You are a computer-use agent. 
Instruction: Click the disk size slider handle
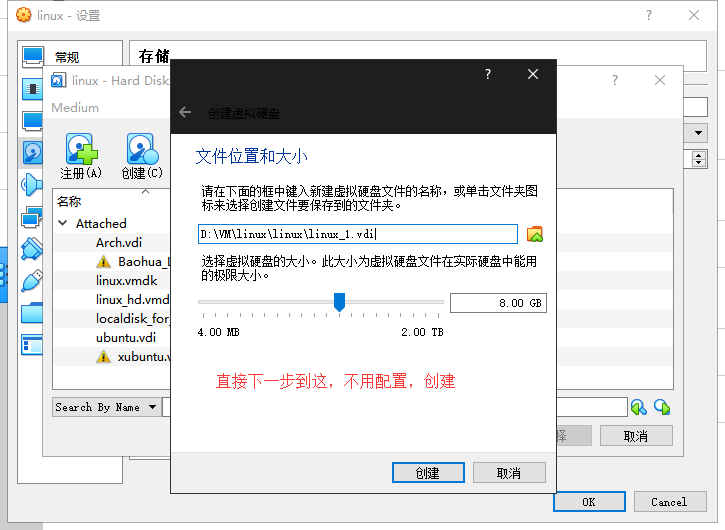339,302
